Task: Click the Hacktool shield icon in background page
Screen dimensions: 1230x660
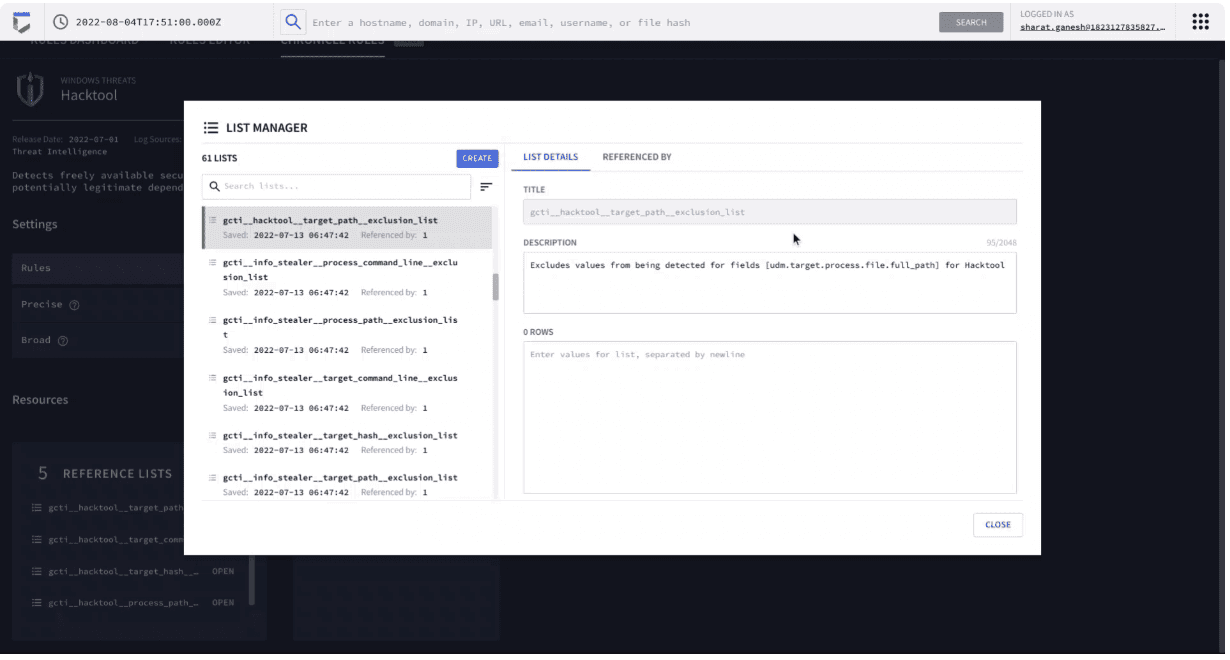Action: click(30, 89)
